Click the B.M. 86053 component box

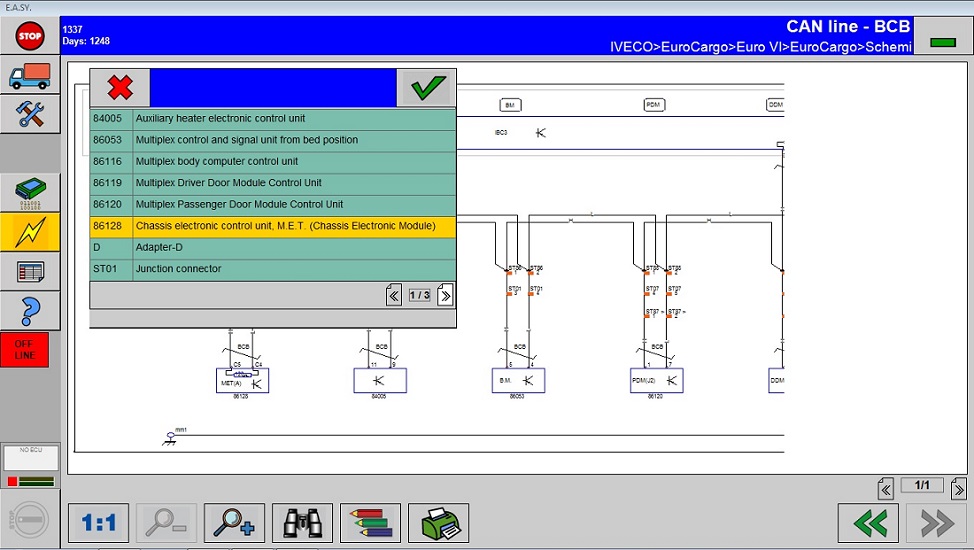point(518,380)
